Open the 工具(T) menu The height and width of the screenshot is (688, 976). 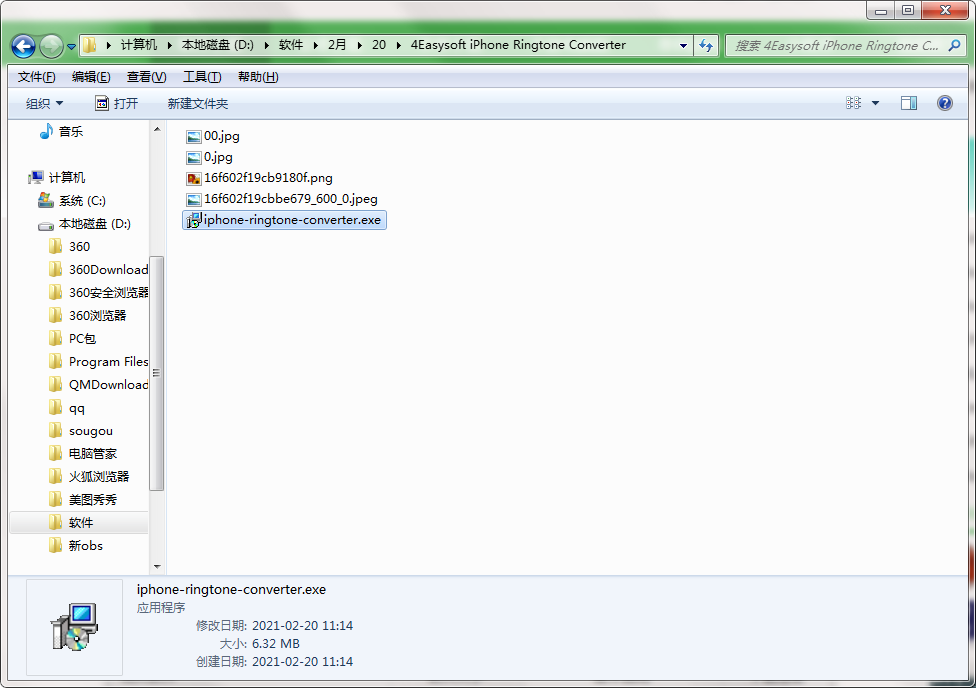coord(202,77)
